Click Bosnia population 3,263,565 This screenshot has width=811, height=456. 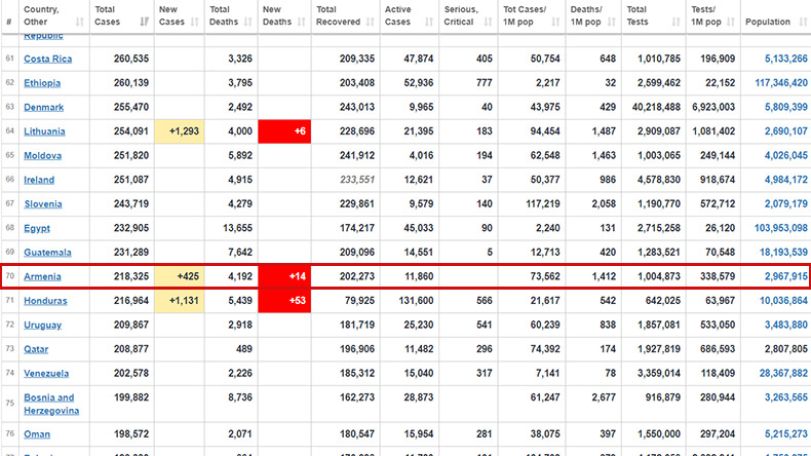(x=786, y=398)
